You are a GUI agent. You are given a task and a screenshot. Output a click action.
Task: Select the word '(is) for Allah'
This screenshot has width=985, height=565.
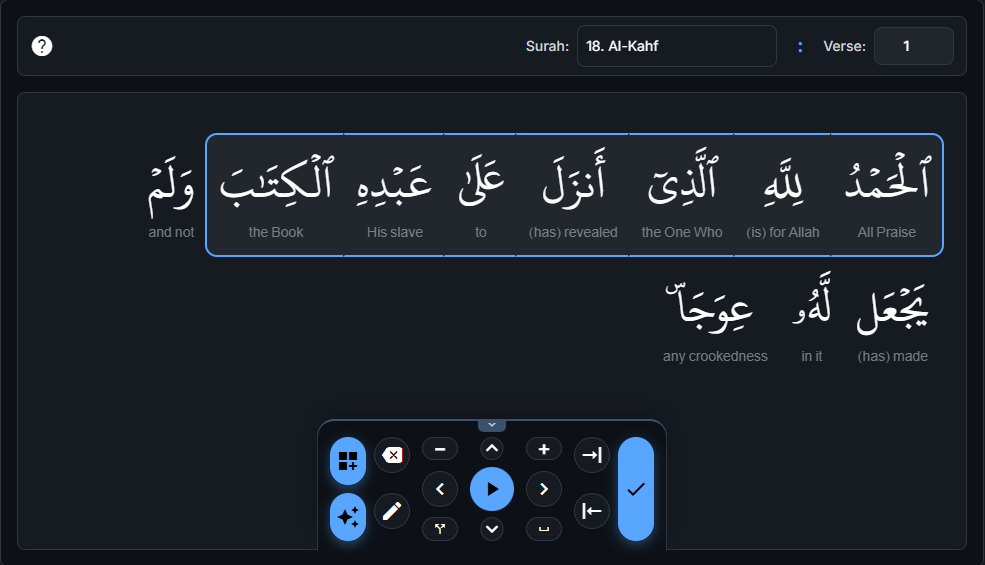(x=783, y=195)
